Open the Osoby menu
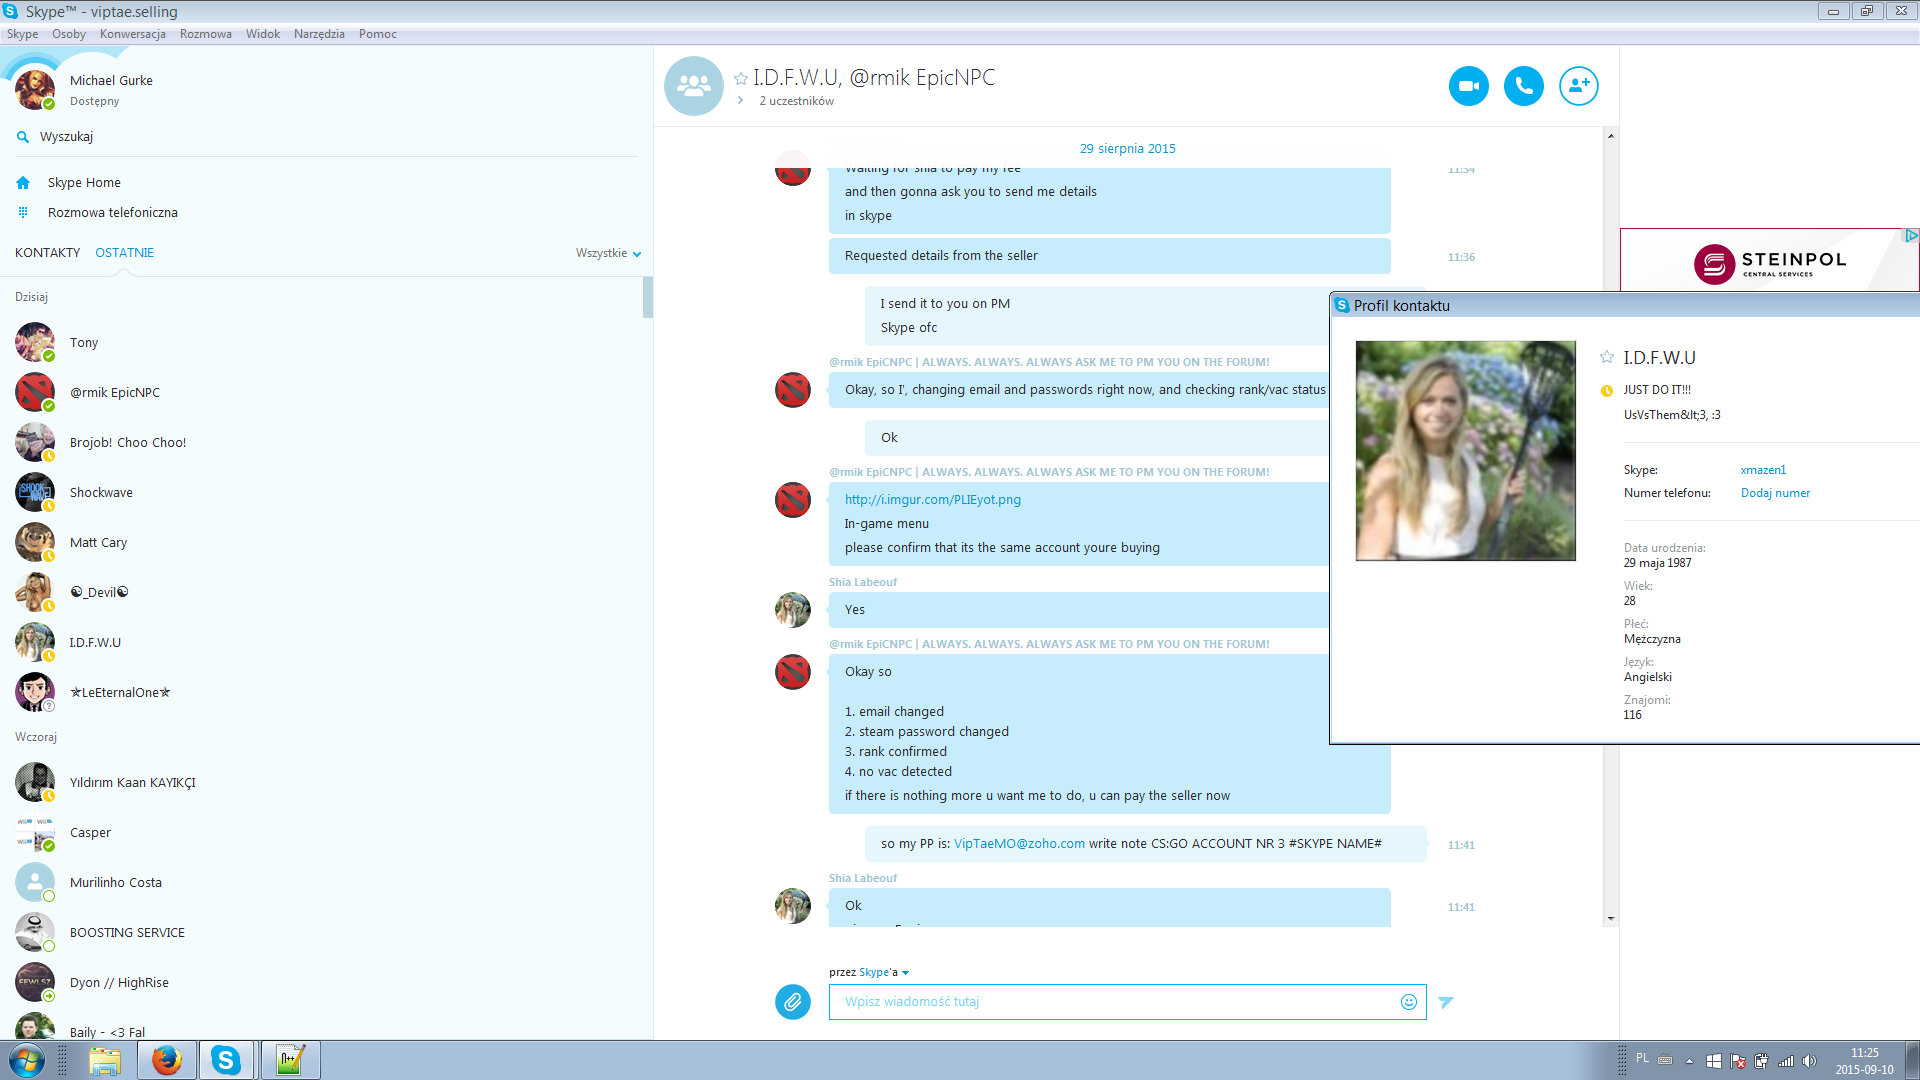The image size is (1920, 1080). tap(69, 34)
